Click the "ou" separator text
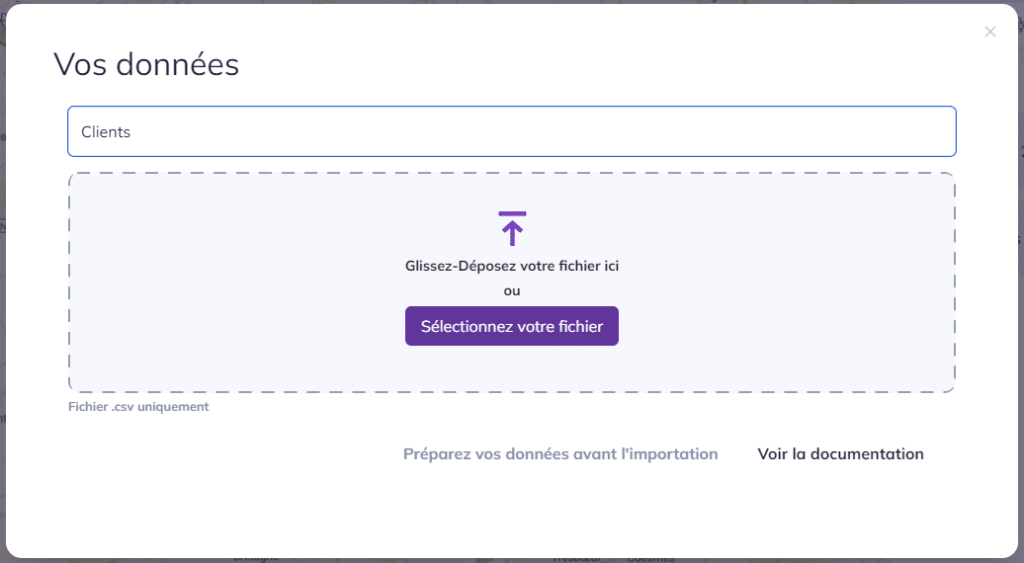The width and height of the screenshot is (1024, 563). (x=512, y=291)
